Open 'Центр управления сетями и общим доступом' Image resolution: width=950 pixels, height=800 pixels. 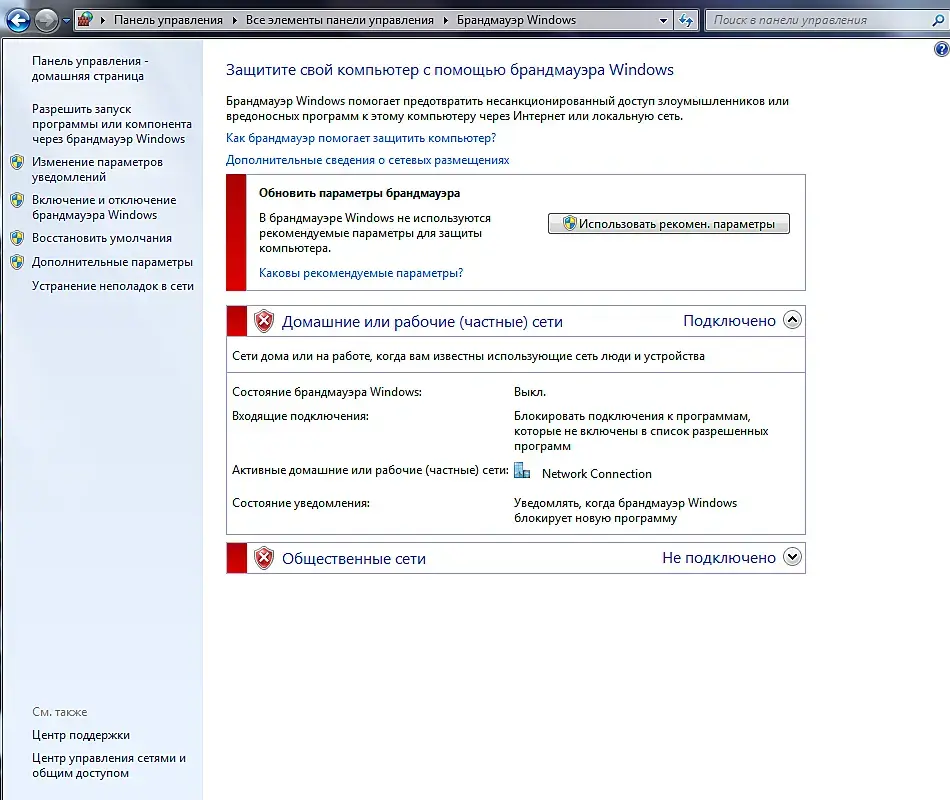109,765
